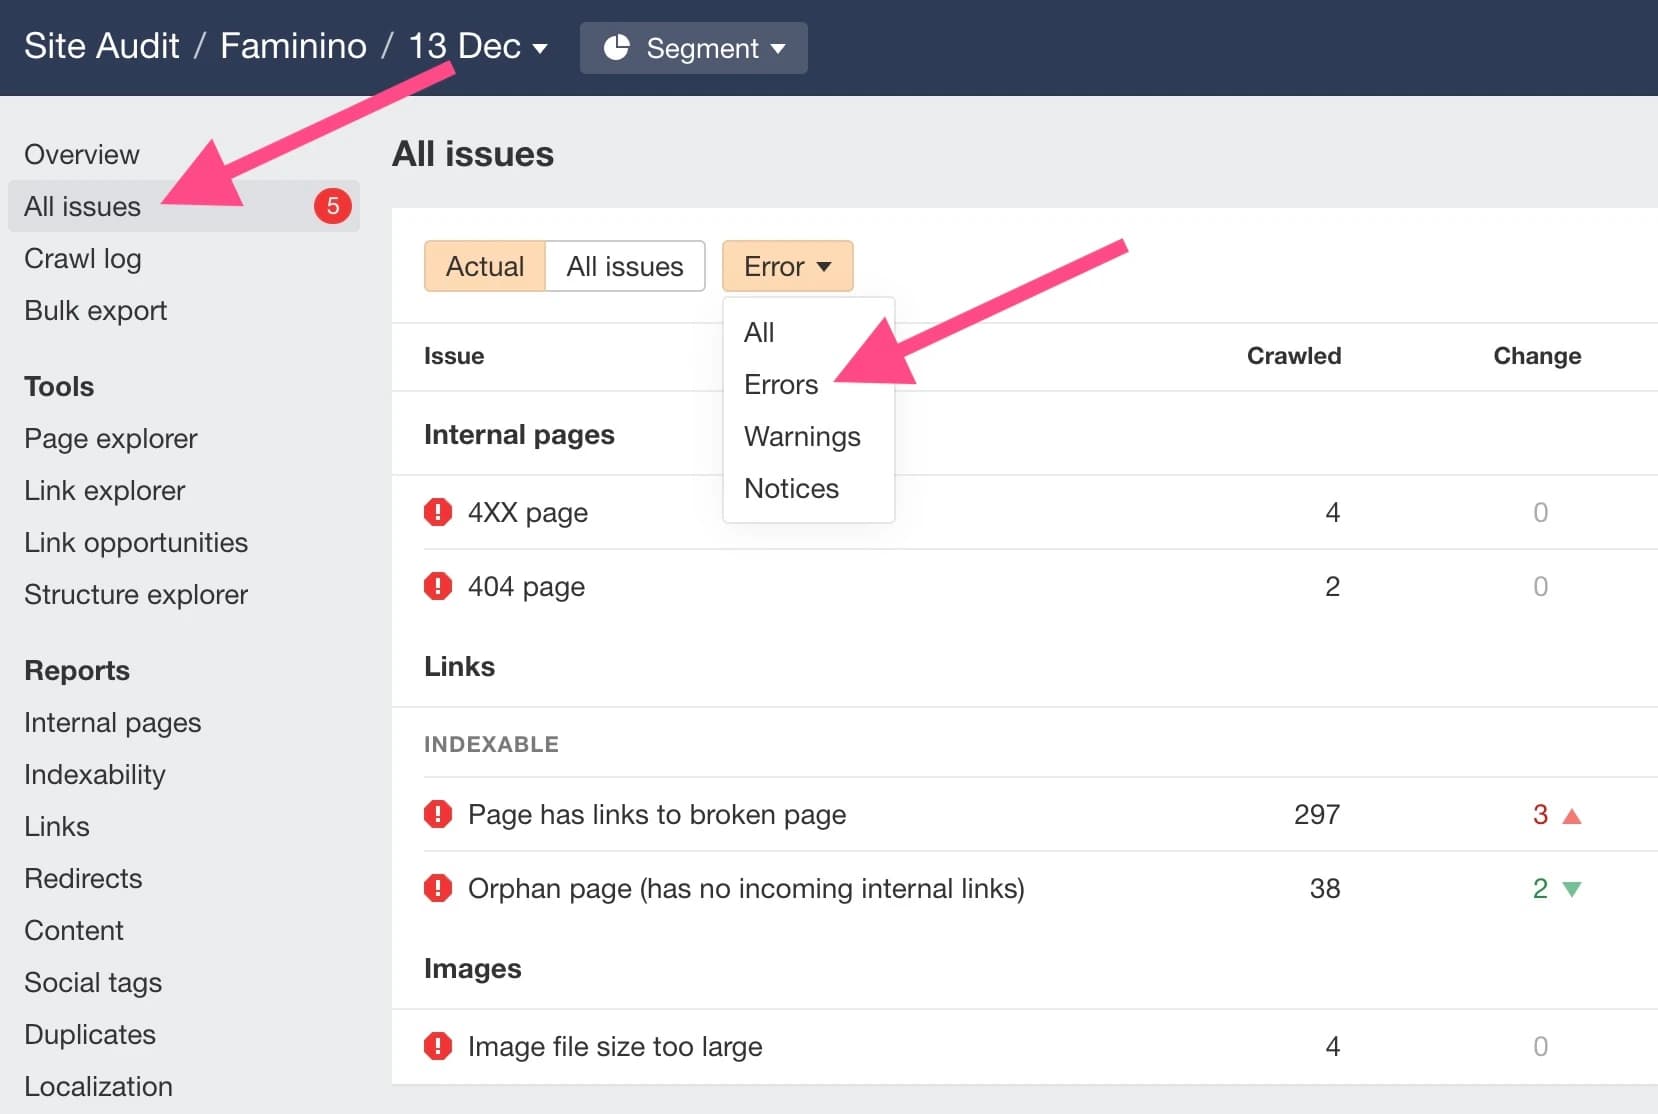Click the Segment pie chart icon
This screenshot has width=1658, height=1114.
point(617,48)
